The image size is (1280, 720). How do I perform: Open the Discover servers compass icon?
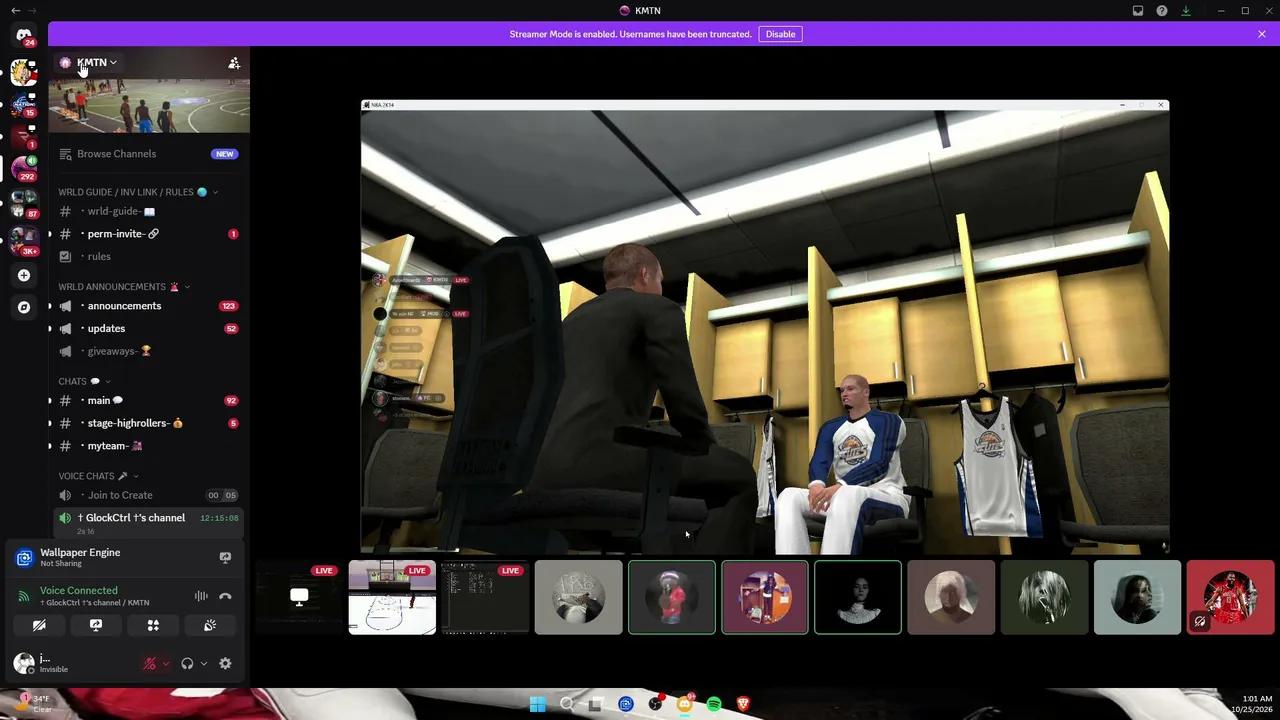point(24,307)
